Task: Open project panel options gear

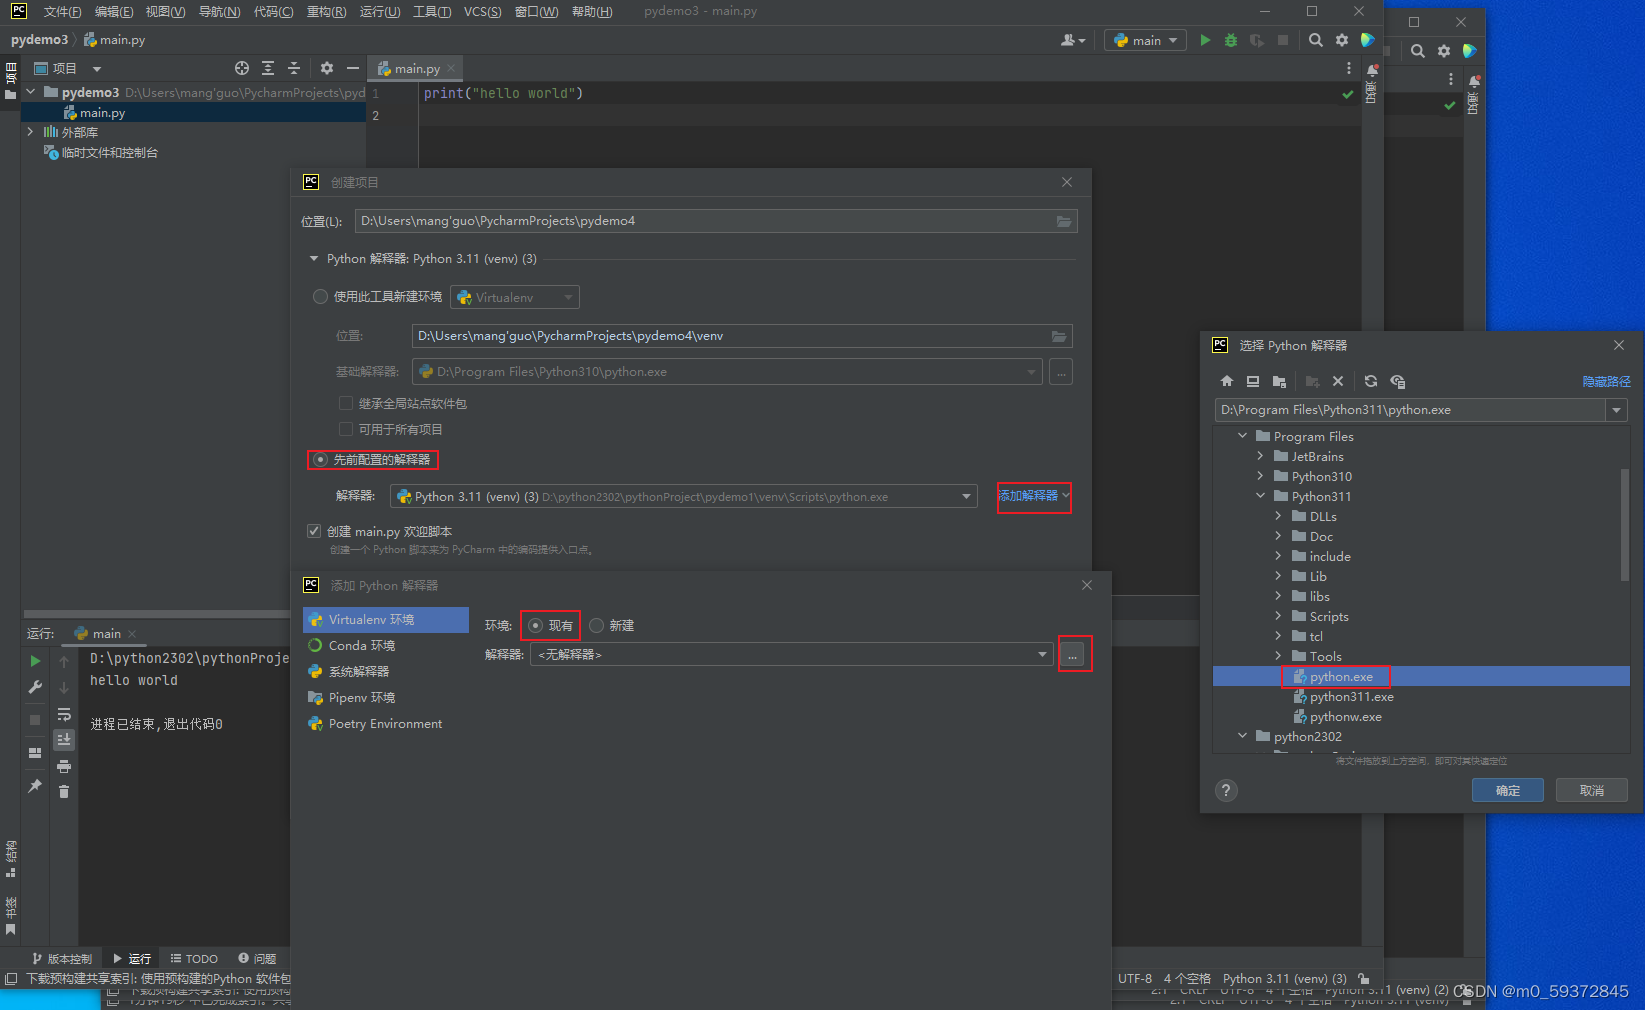Action: pyautogui.click(x=327, y=68)
